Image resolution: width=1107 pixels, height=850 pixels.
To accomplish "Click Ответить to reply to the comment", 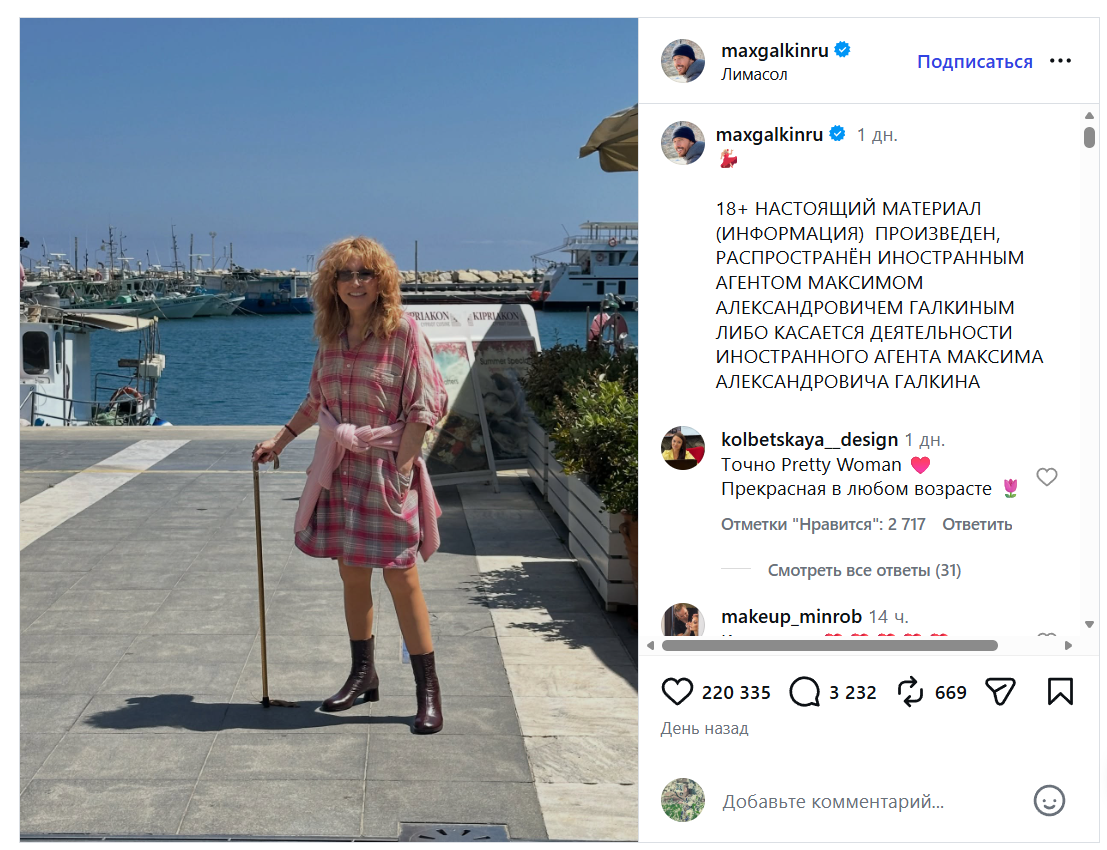I will pyautogui.click(x=977, y=525).
